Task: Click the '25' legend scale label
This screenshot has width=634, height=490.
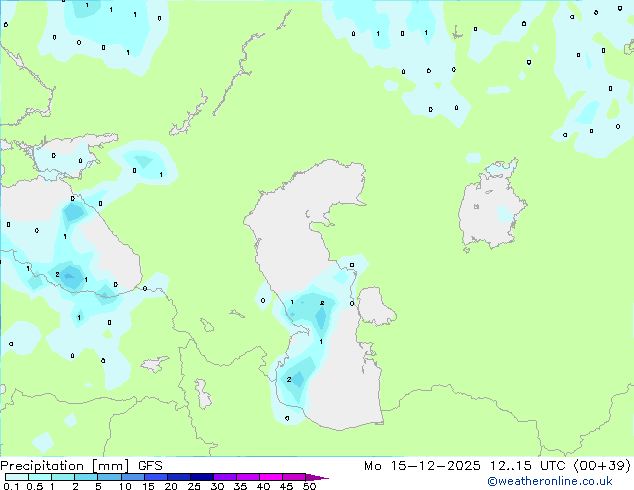Action: (x=194, y=486)
